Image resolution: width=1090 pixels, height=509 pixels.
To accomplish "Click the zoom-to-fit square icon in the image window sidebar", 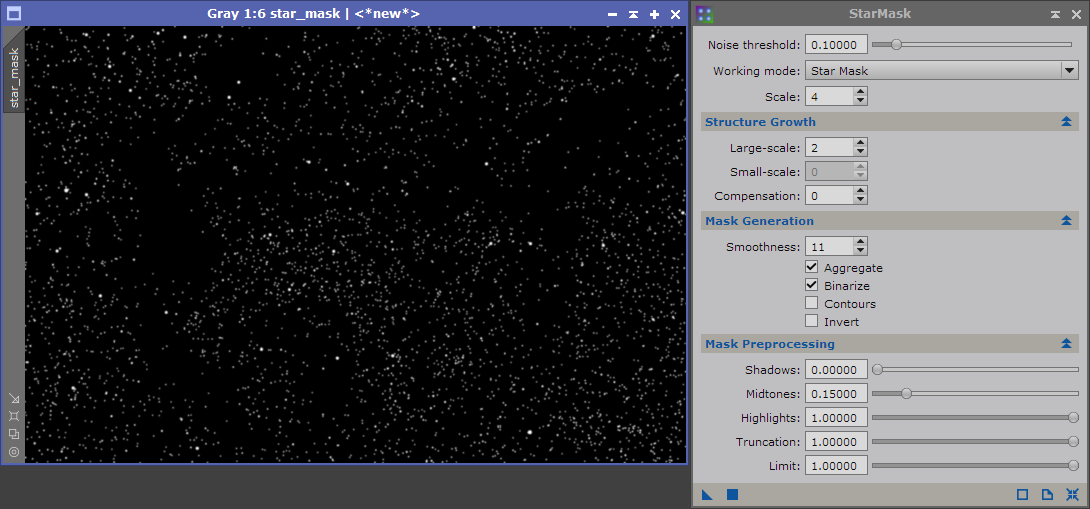I will [13, 416].
